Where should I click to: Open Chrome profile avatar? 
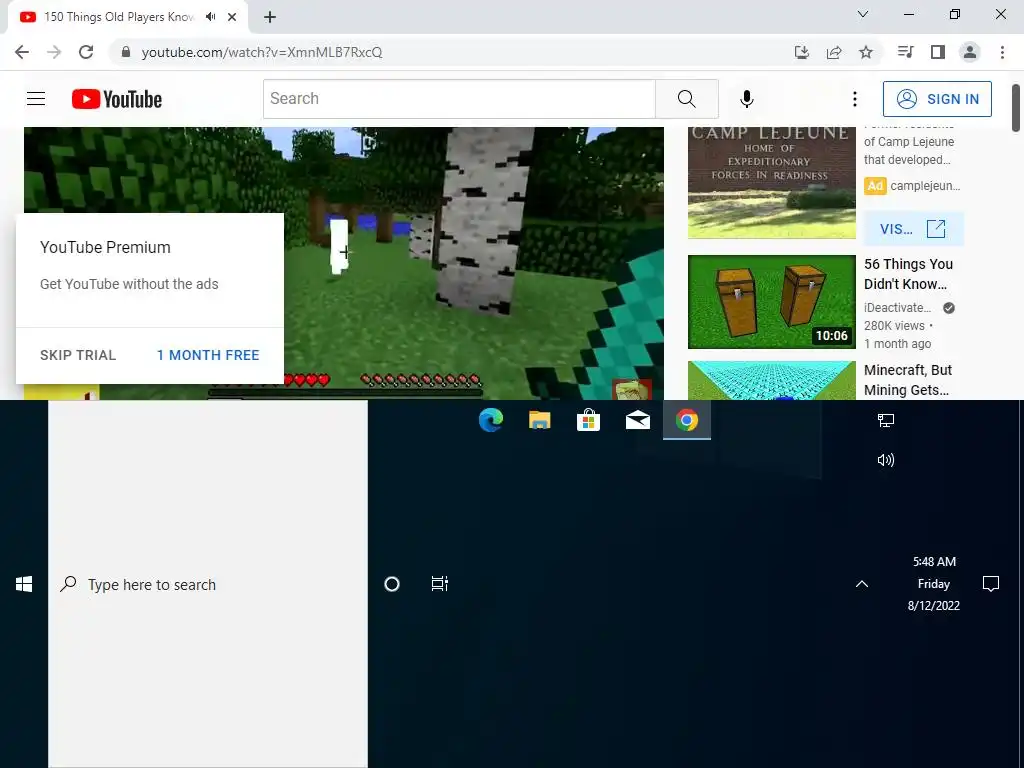970,52
